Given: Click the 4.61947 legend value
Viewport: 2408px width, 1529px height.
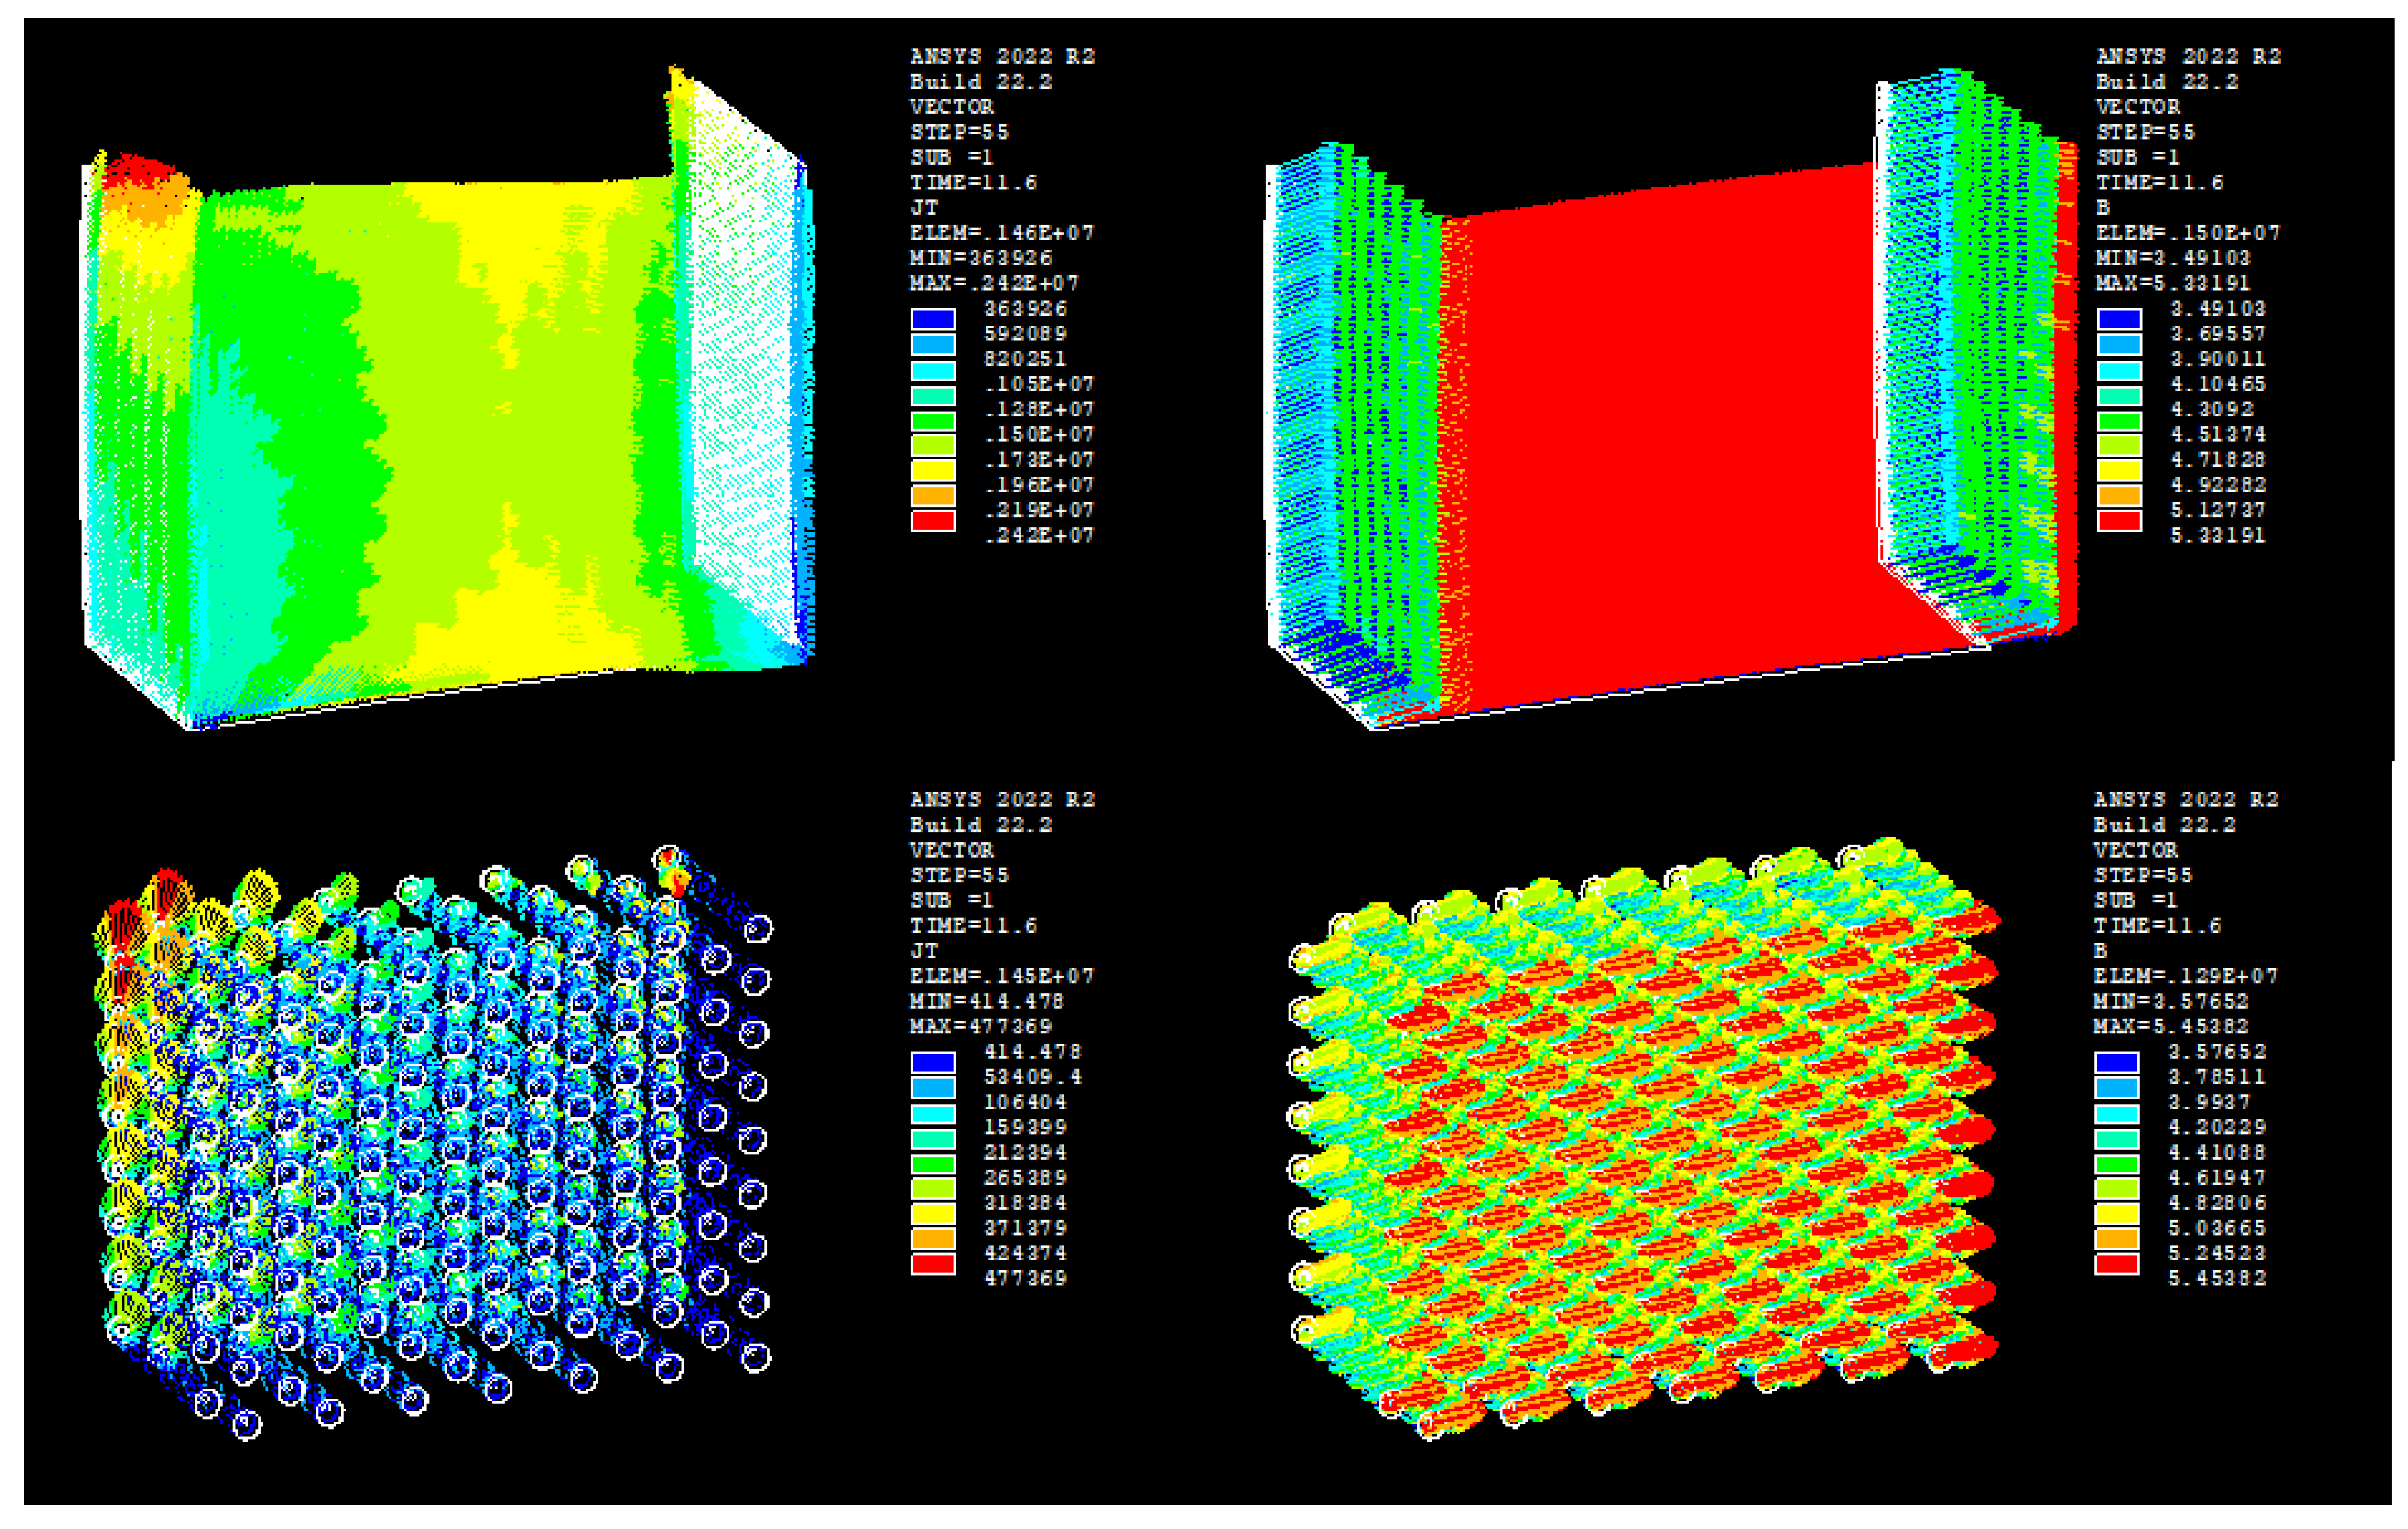Looking at the screenshot, I should (x=2216, y=1177).
